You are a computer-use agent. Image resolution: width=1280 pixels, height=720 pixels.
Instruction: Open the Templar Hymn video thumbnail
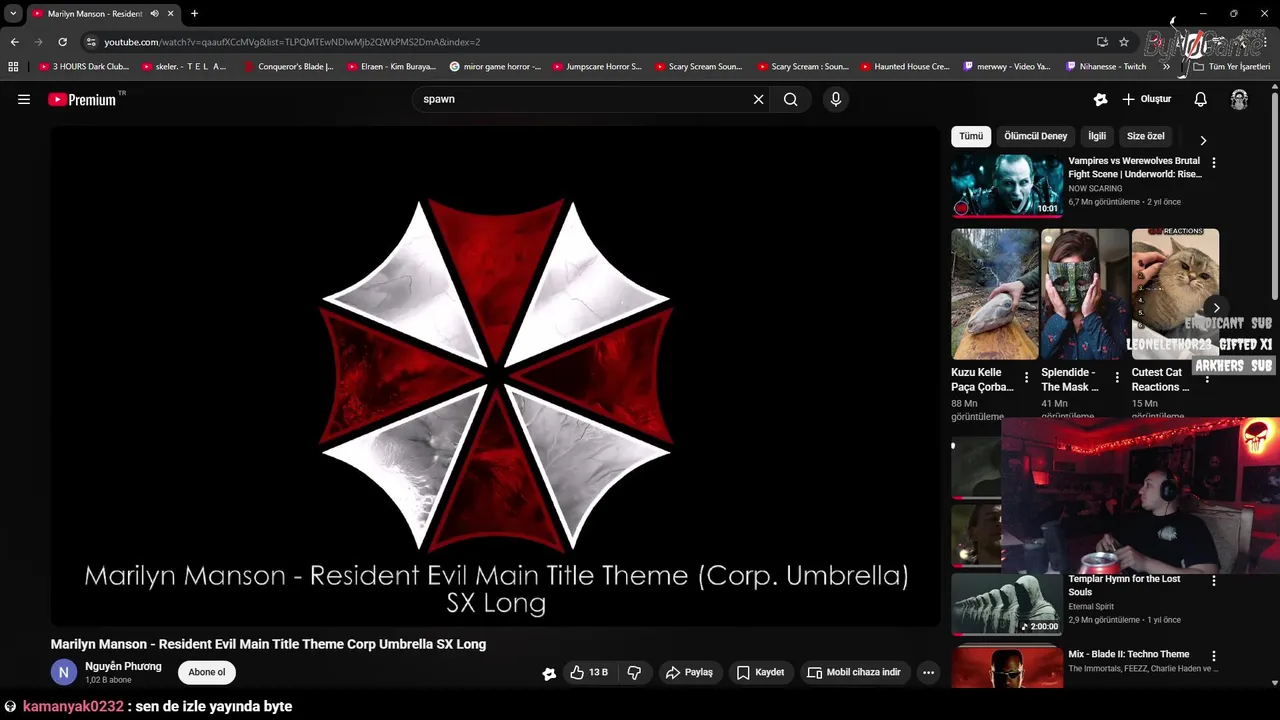[1007, 604]
